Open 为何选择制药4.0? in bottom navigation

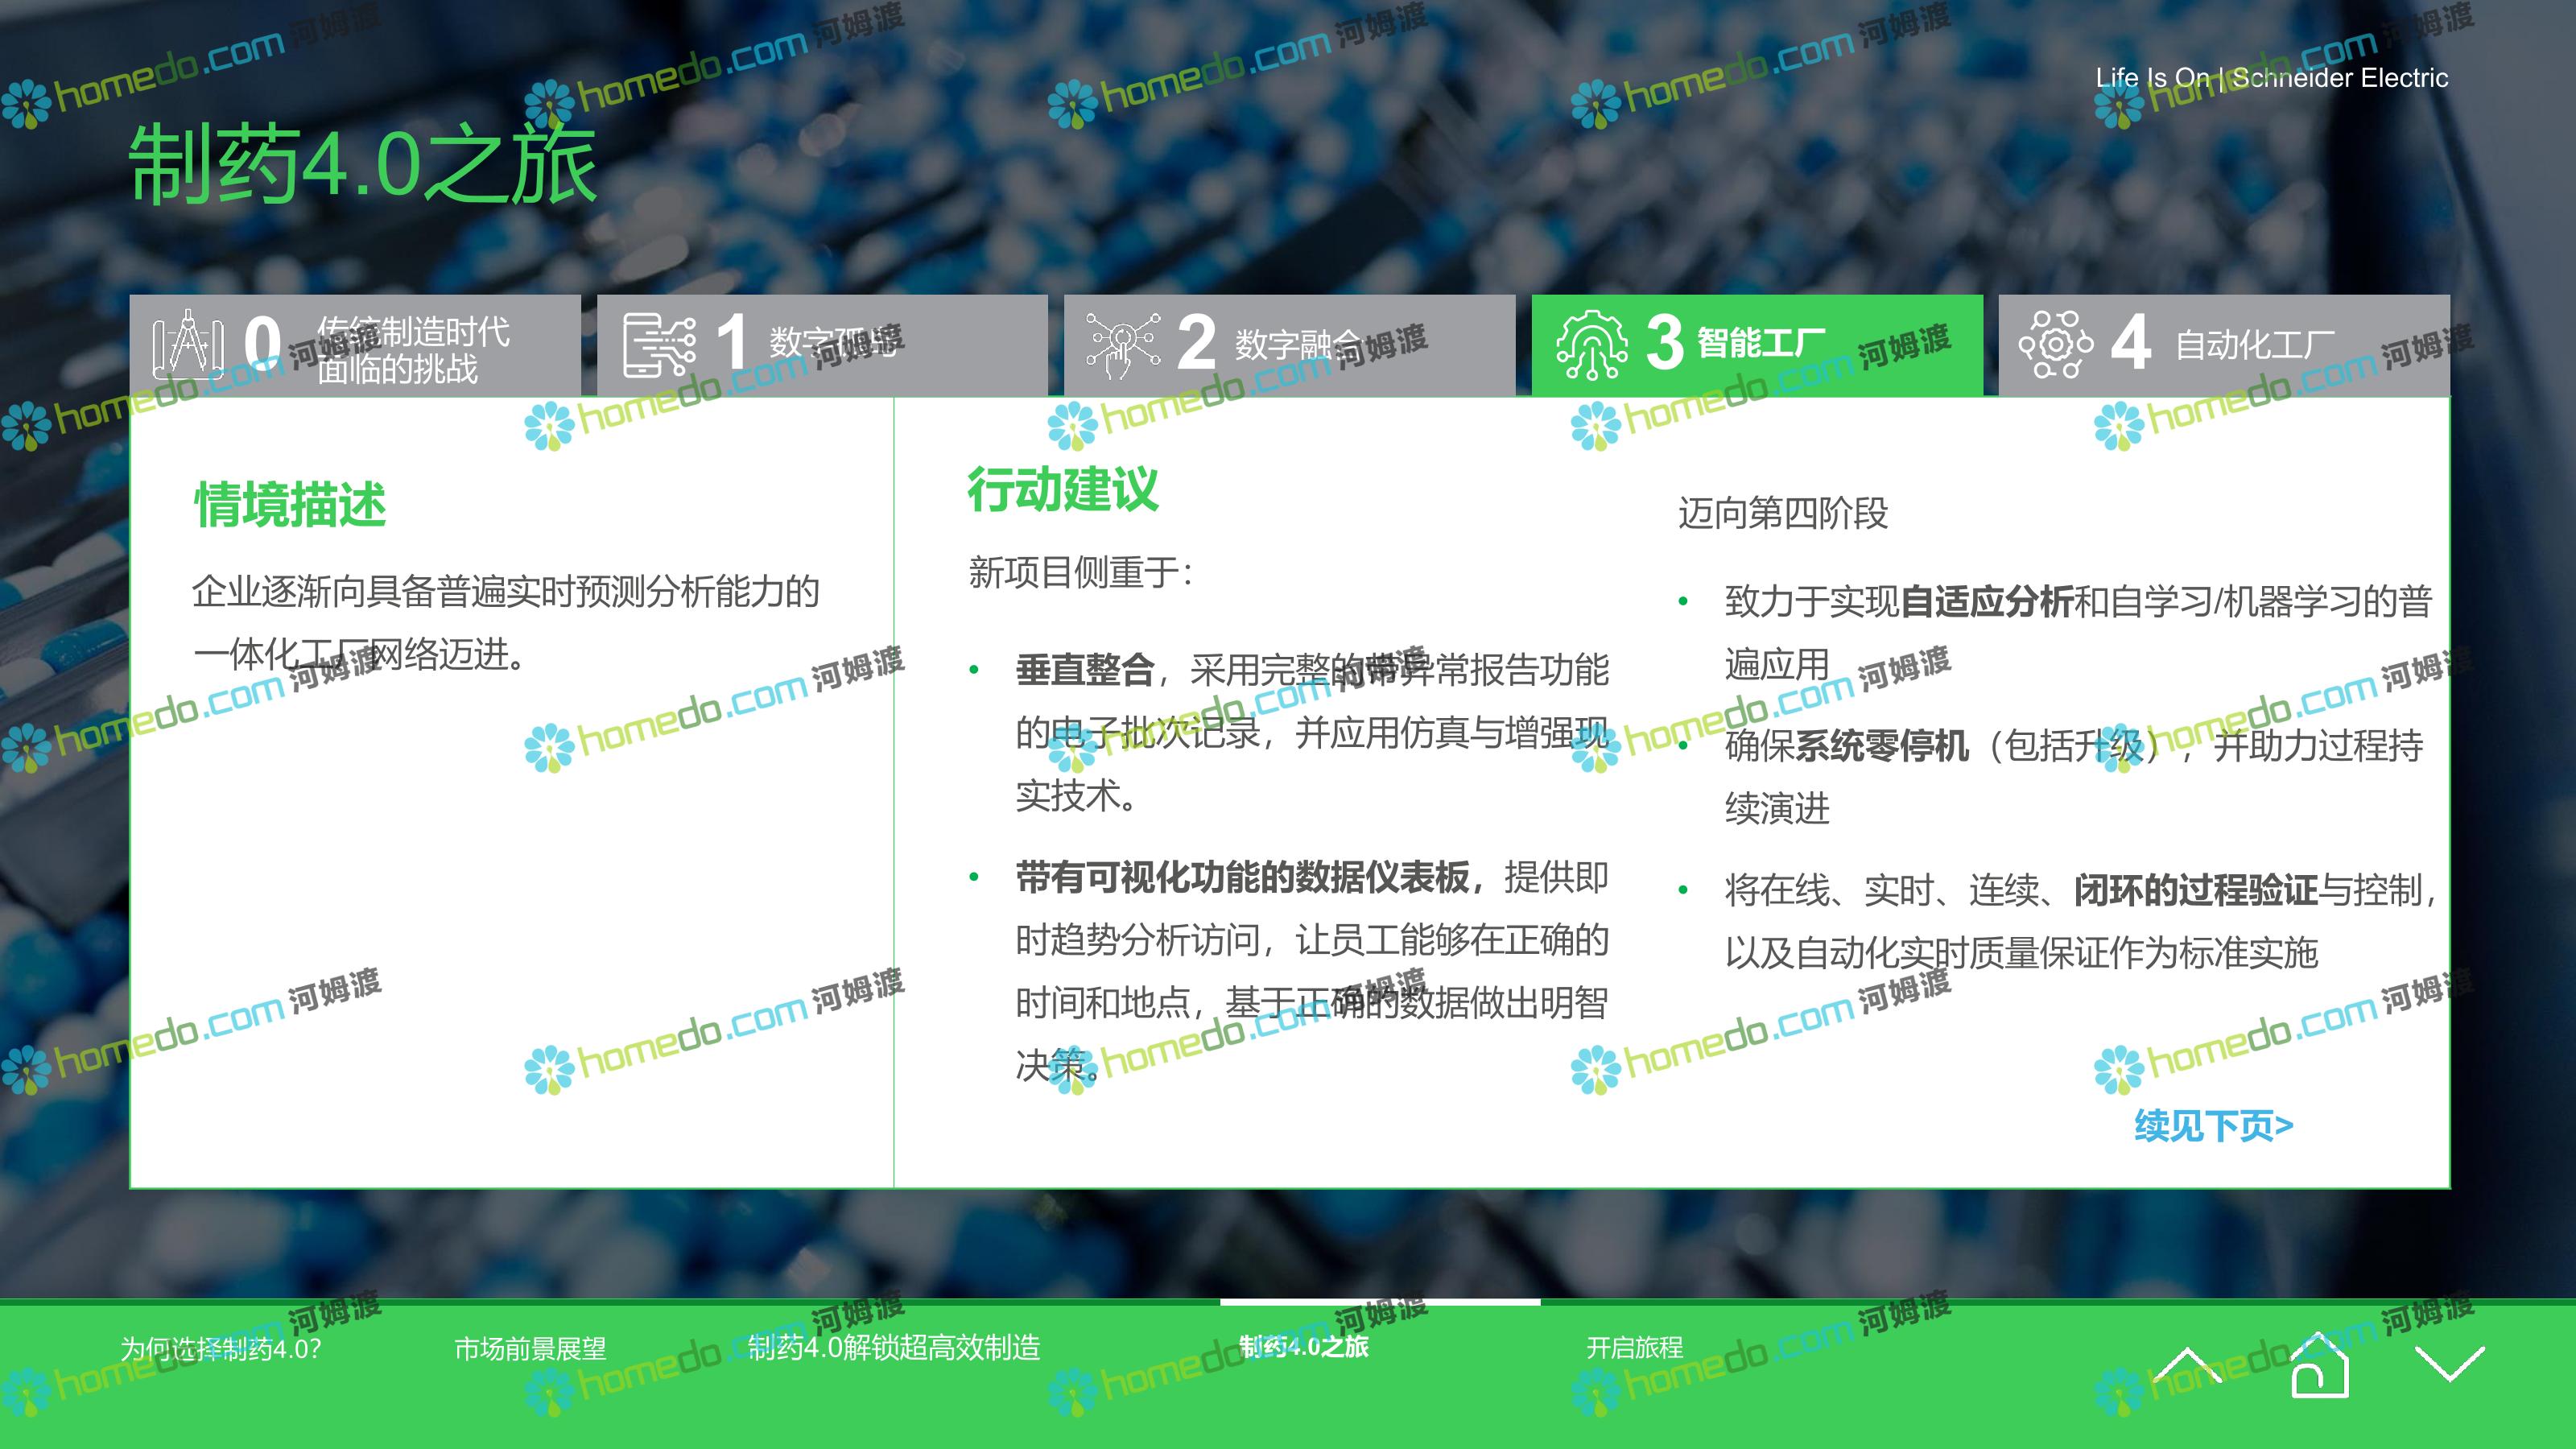[220, 1349]
